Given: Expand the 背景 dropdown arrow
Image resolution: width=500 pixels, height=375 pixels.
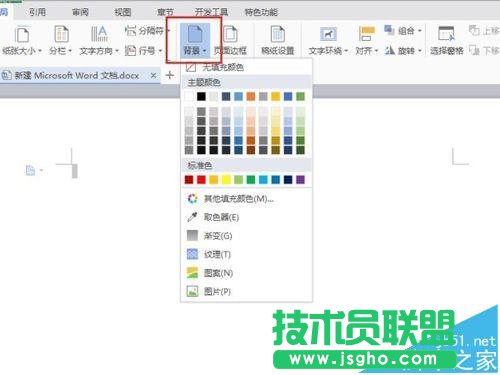Looking at the screenshot, I should point(204,51).
